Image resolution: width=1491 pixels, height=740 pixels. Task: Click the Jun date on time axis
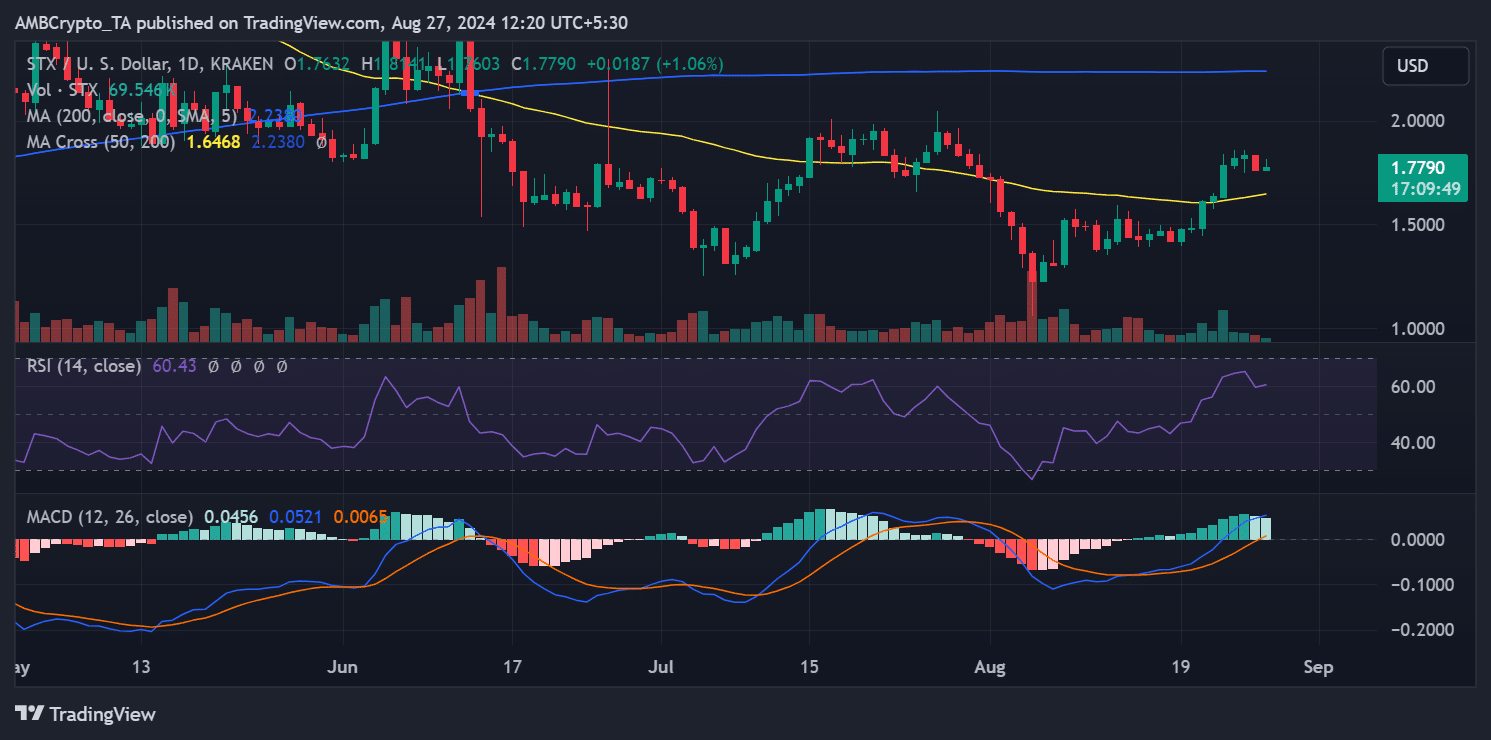pos(343,667)
